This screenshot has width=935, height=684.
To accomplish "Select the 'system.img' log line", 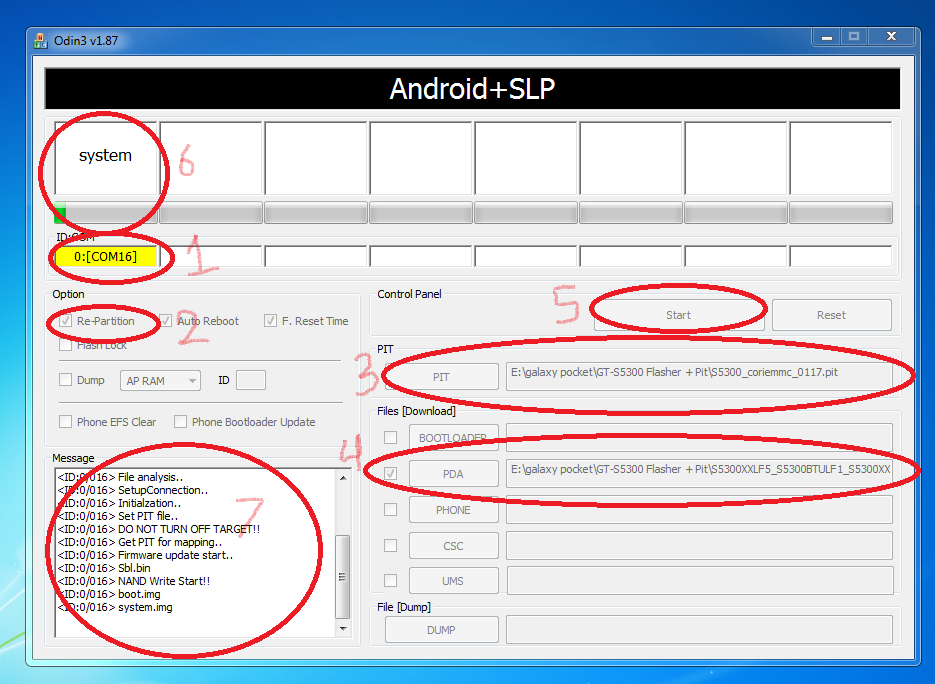I will (x=115, y=608).
